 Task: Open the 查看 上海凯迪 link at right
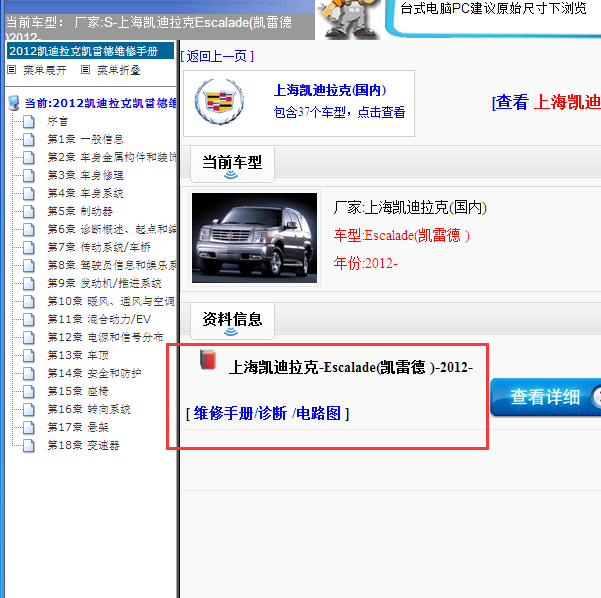(x=547, y=103)
